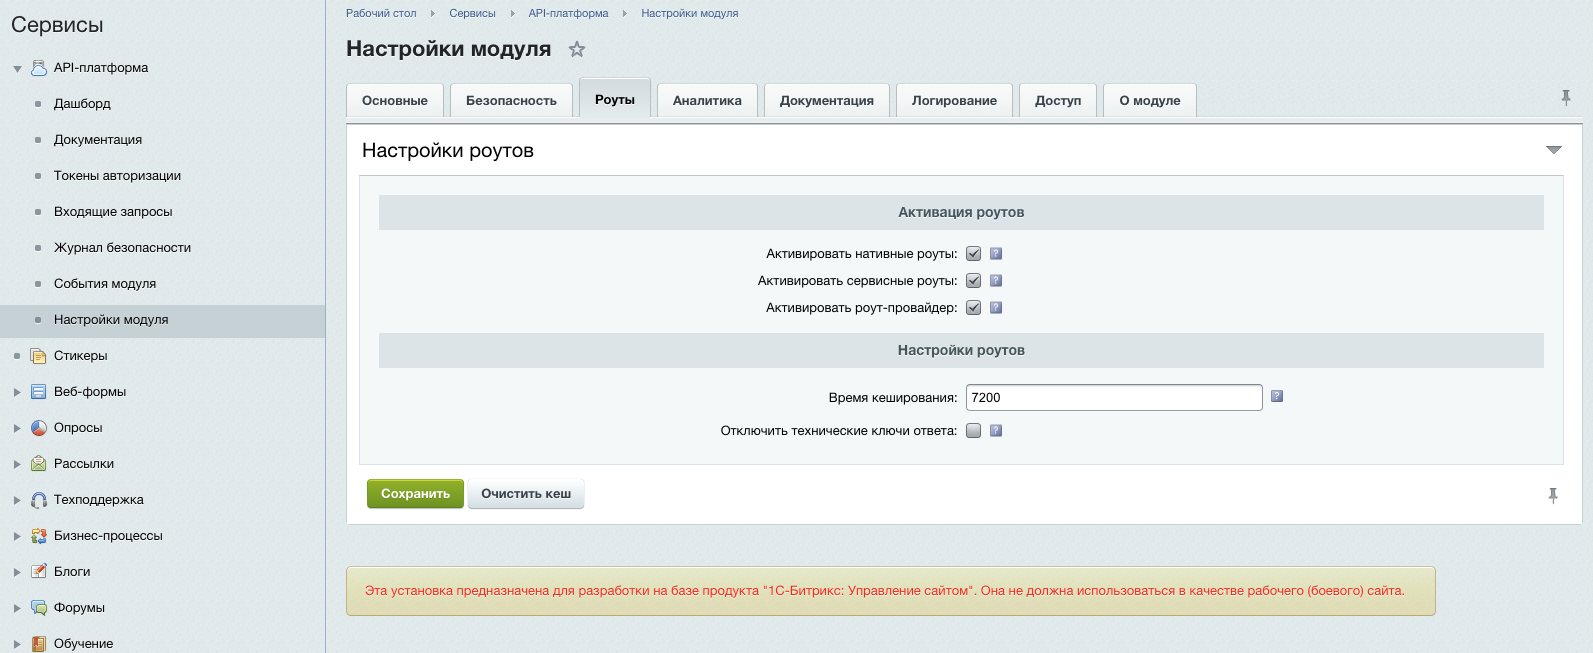Open help hint for роут-провайдер

[x=996, y=308]
